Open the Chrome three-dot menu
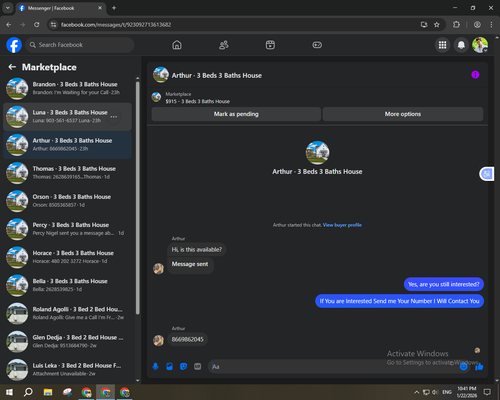 pos(491,25)
